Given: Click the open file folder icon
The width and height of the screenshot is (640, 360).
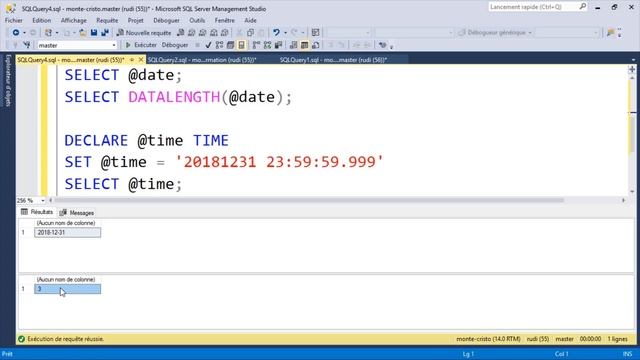Looking at the screenshot, I should click(x=83, y=32).
